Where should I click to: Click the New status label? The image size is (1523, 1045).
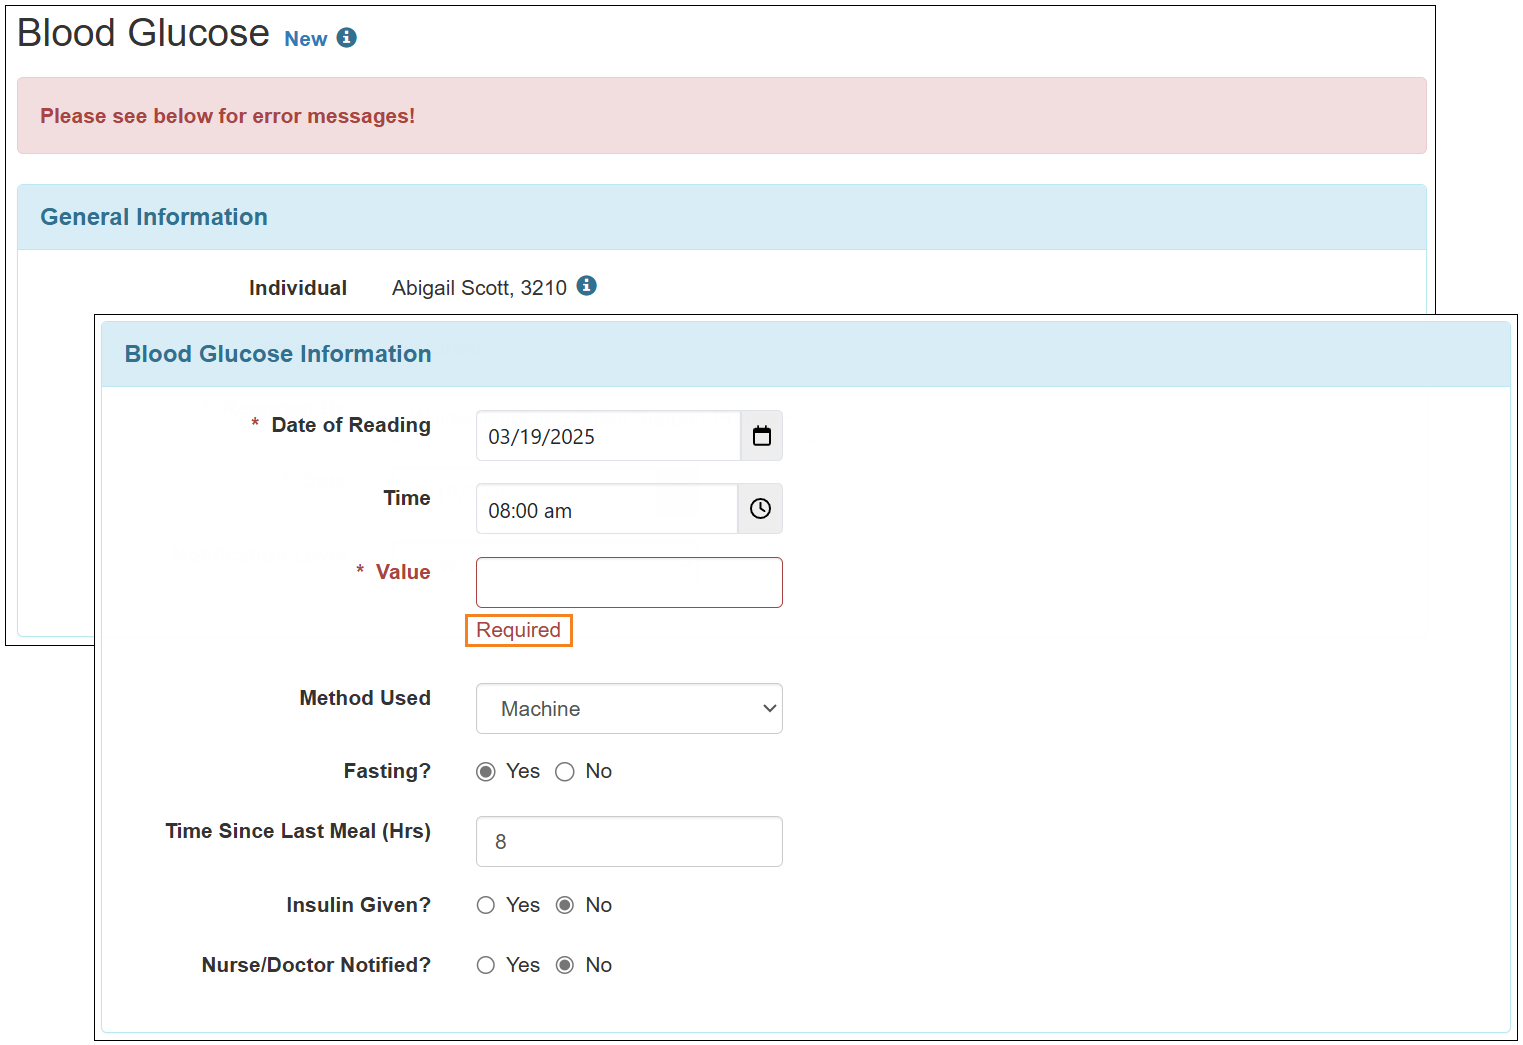[306, 39]
